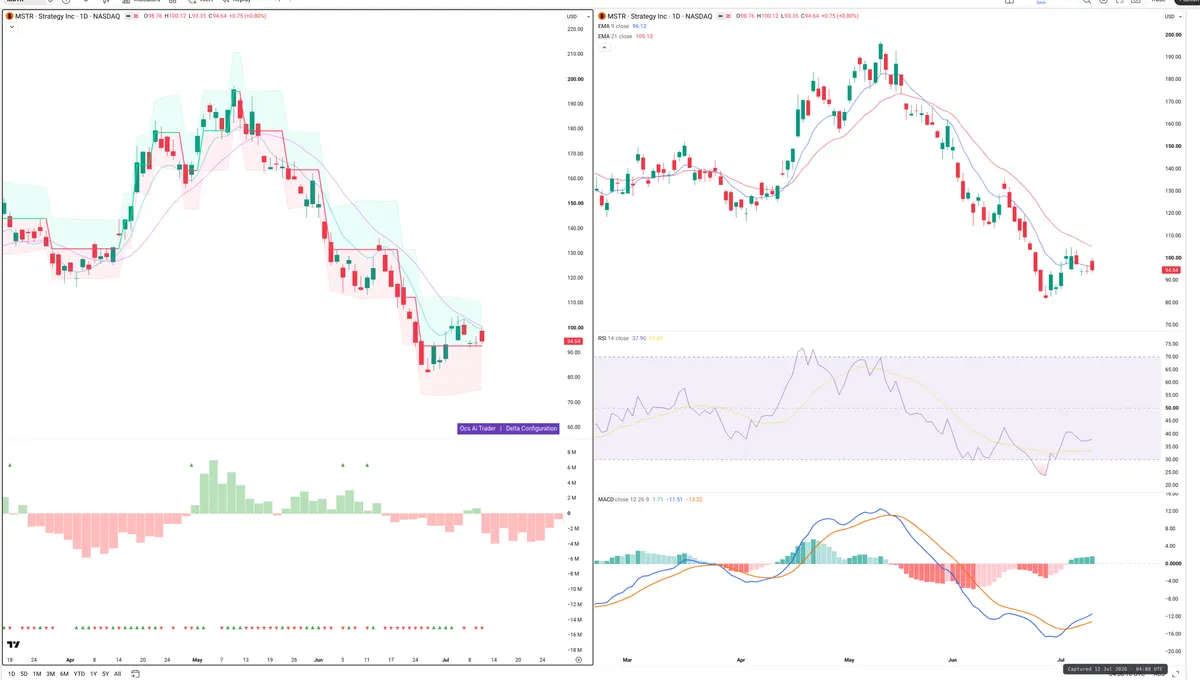Image resolution: width=1200 pixels, height=680 pixels.
Task: Click the red 94.64 price label on right chart
Action: click(x=1171, y=270)
